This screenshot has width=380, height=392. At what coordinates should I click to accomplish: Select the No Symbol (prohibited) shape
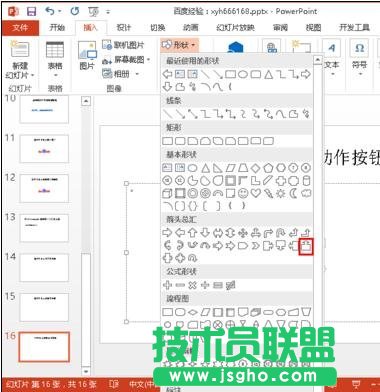coord(205,193)
